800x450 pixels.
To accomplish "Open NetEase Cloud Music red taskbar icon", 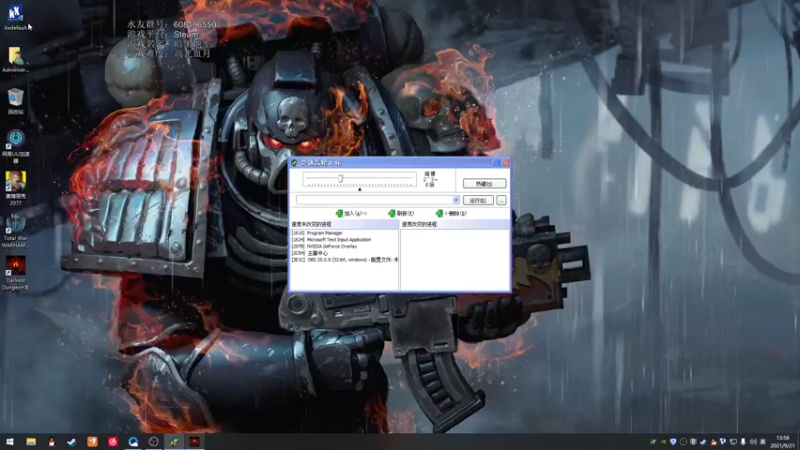I will click(113, 442).
